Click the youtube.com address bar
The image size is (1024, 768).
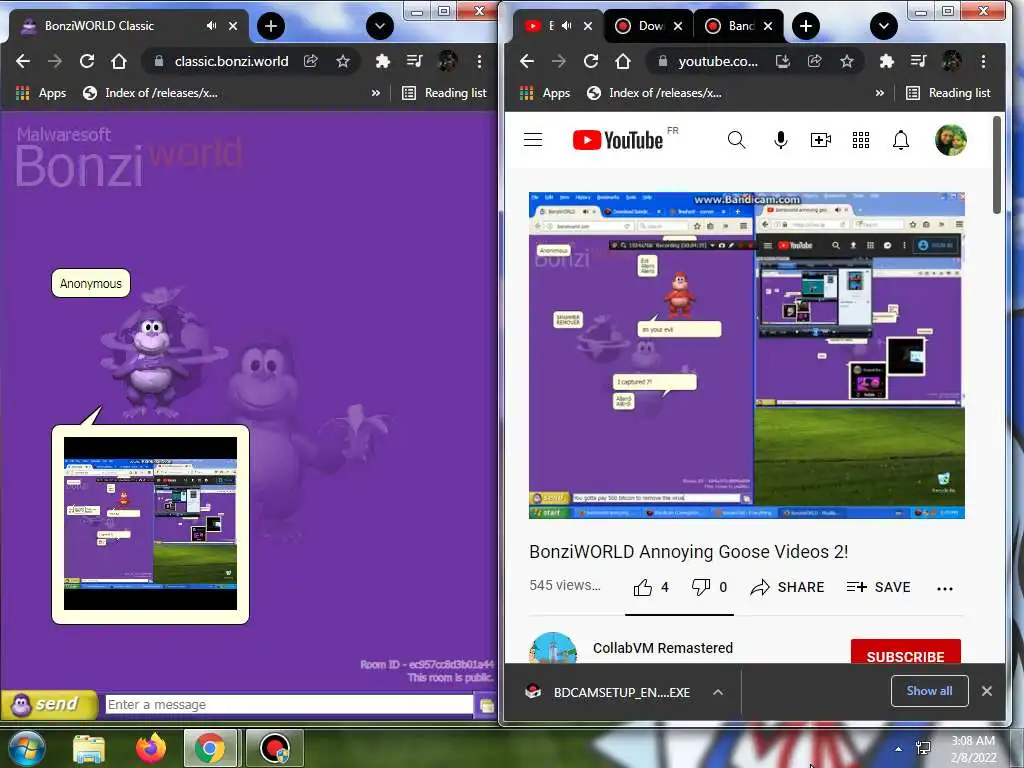click(x=717, y=61)
